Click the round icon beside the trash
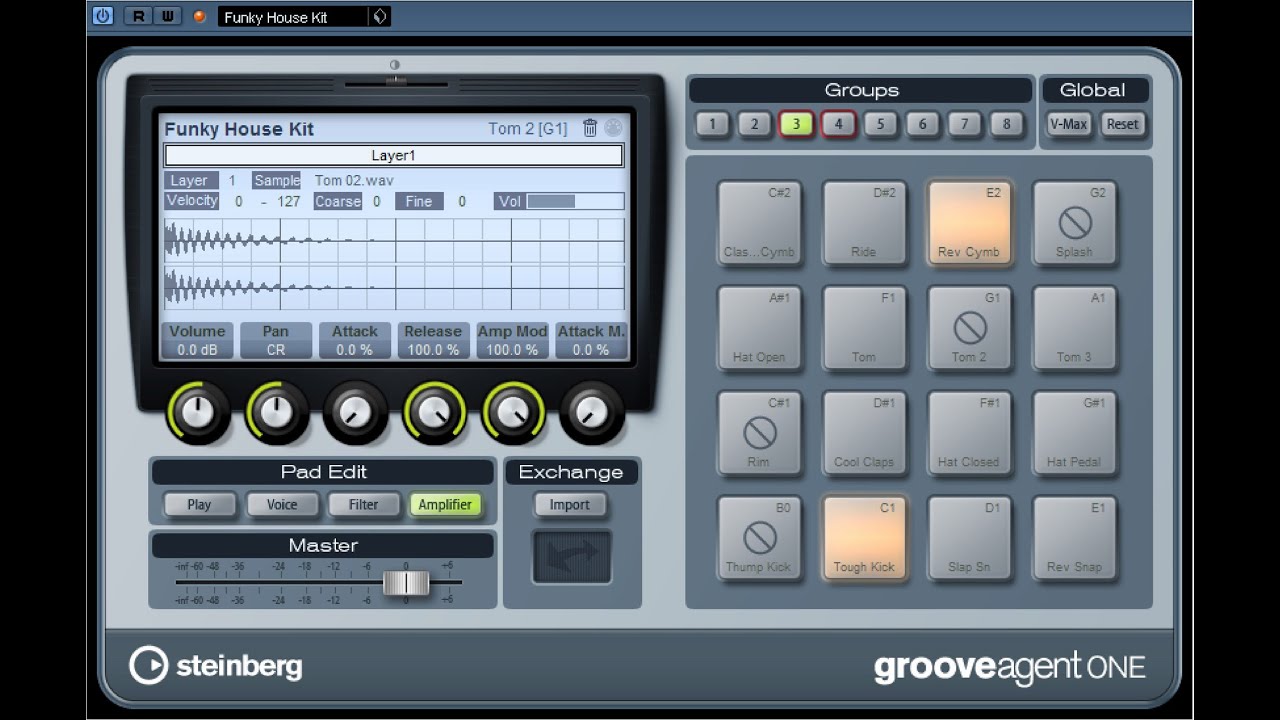 (x=613, y=128)
